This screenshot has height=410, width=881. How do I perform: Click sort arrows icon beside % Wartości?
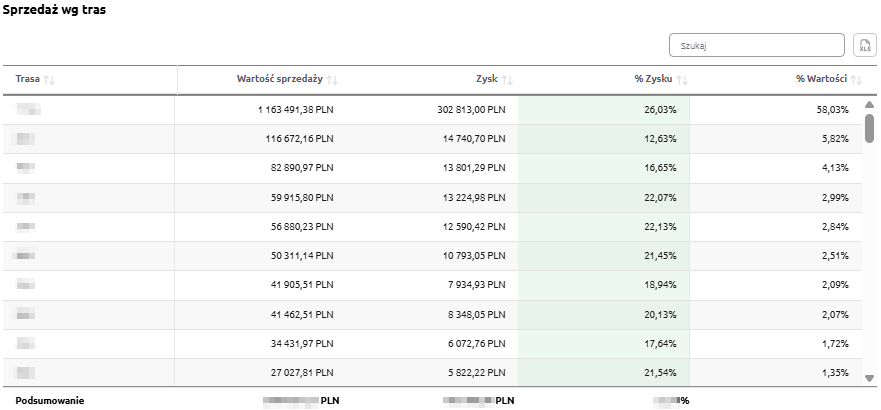coord(857,80)
